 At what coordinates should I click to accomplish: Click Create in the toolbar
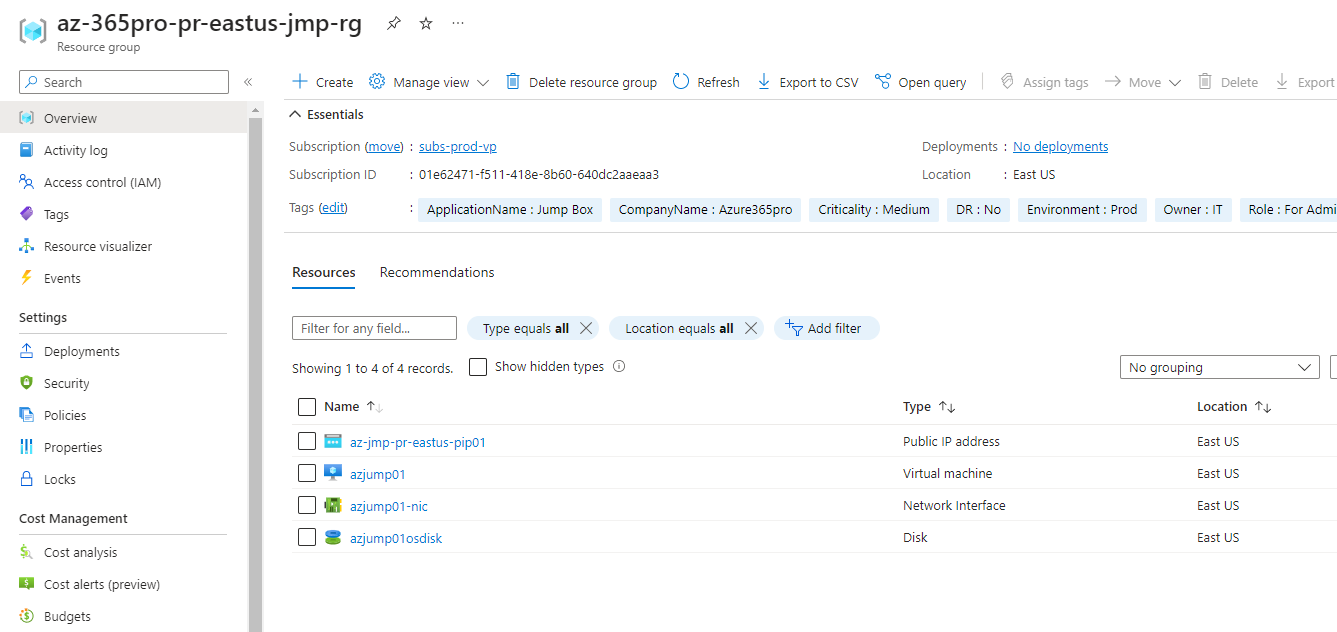[x=322, y=82]
